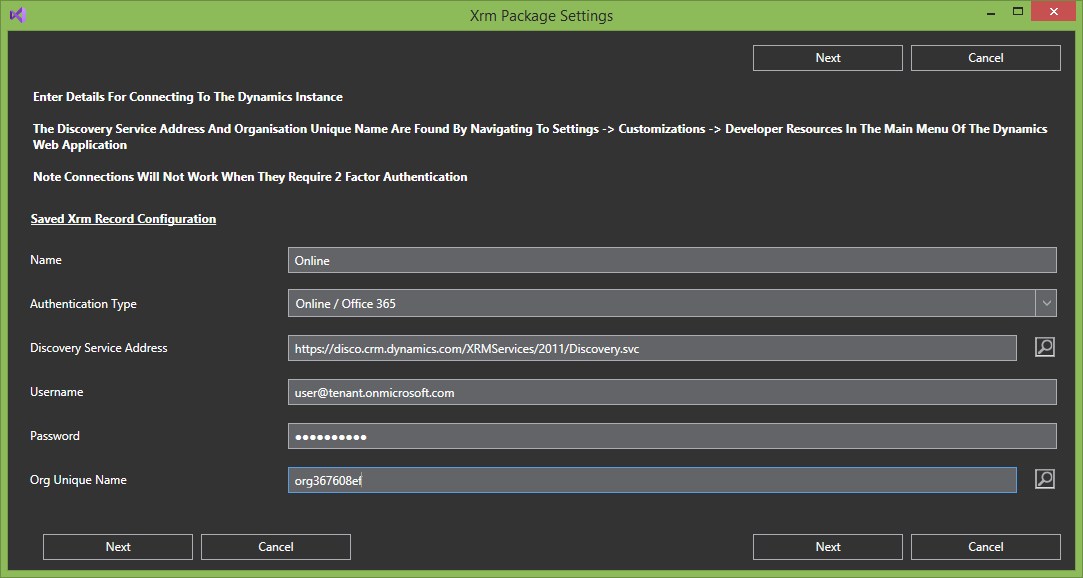Select the 'Online / Office 365' combo box
This screenshot has width=1083, height=578.
(660, 303)
